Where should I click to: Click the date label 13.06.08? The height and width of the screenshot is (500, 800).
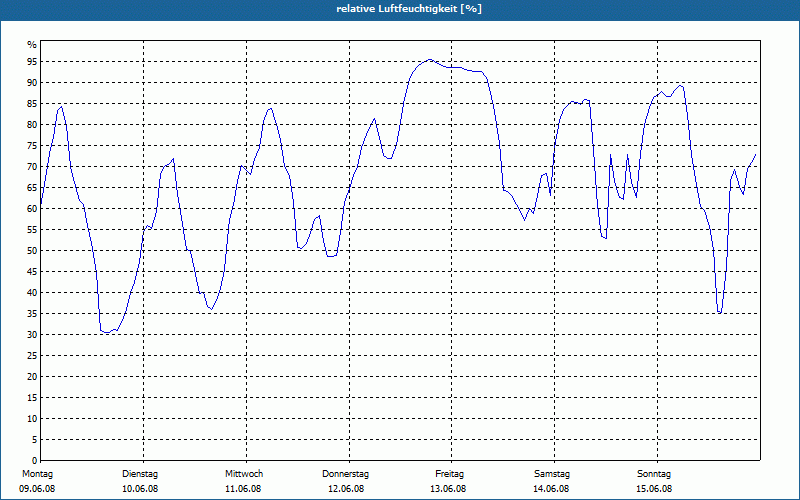coord(448,489)
